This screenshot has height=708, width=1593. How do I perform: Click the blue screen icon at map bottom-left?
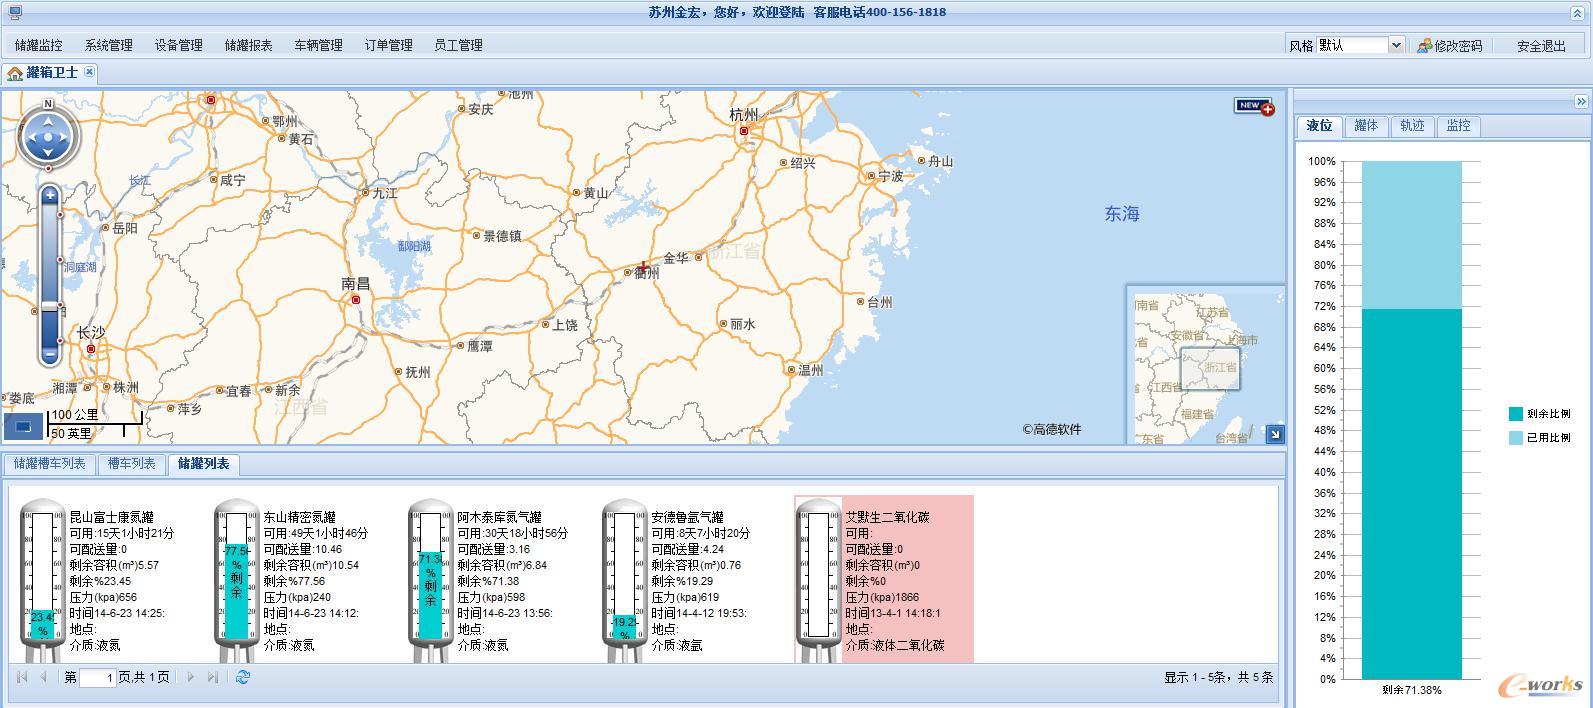coord(23,427)
